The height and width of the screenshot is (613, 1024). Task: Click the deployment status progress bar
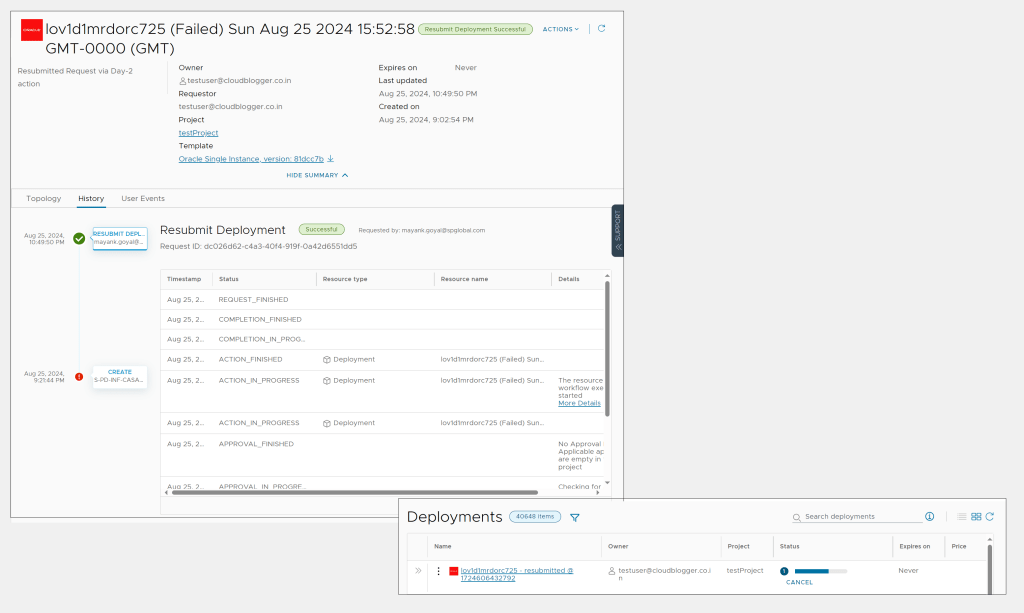pos(820,571)
